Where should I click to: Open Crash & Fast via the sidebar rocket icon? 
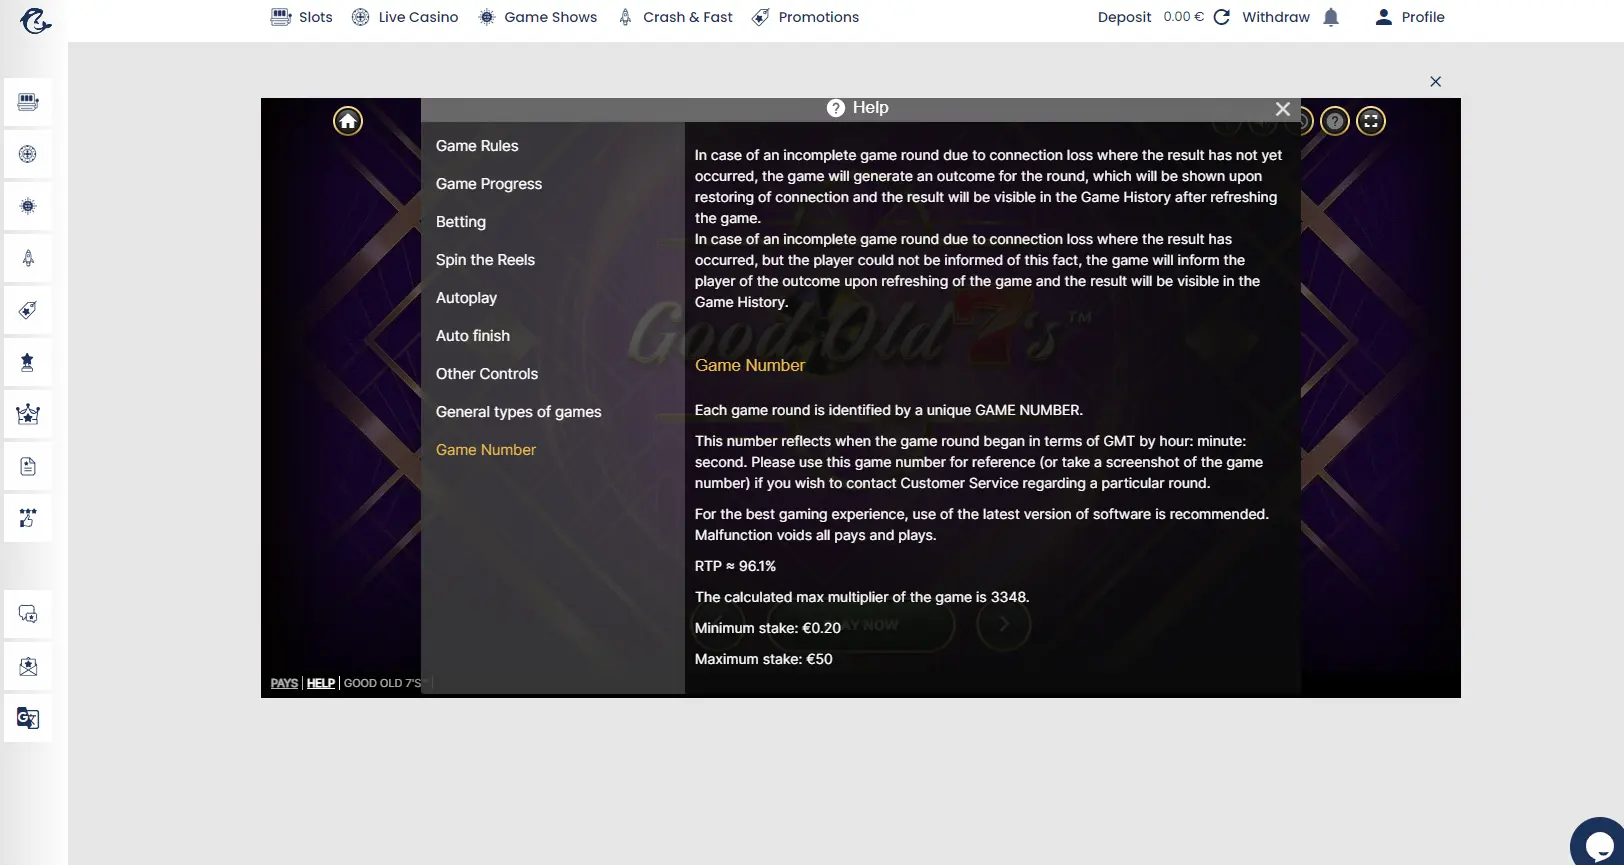(x=28, y=258)
